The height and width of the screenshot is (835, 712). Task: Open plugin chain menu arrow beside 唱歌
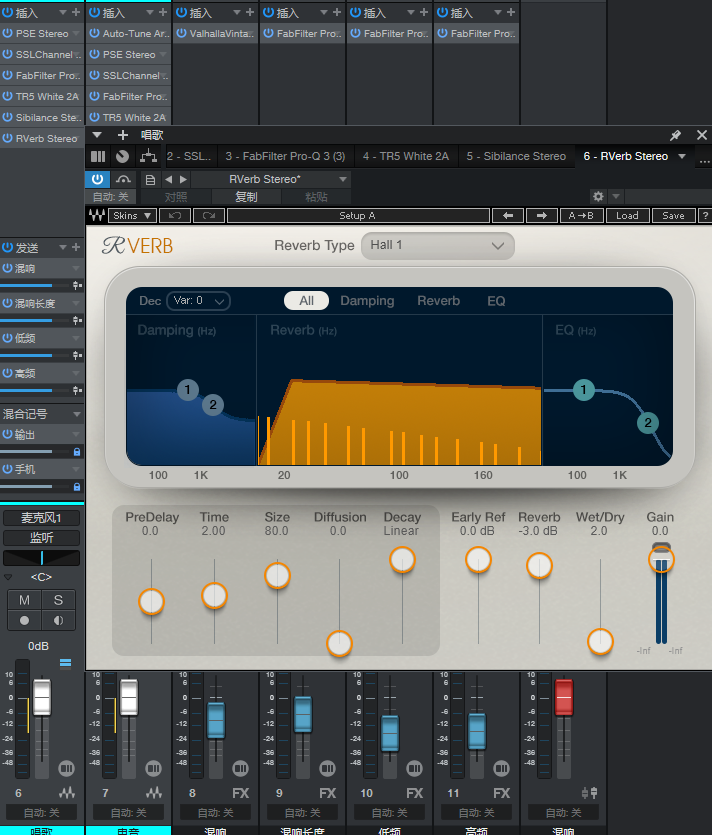coord(97,135)
